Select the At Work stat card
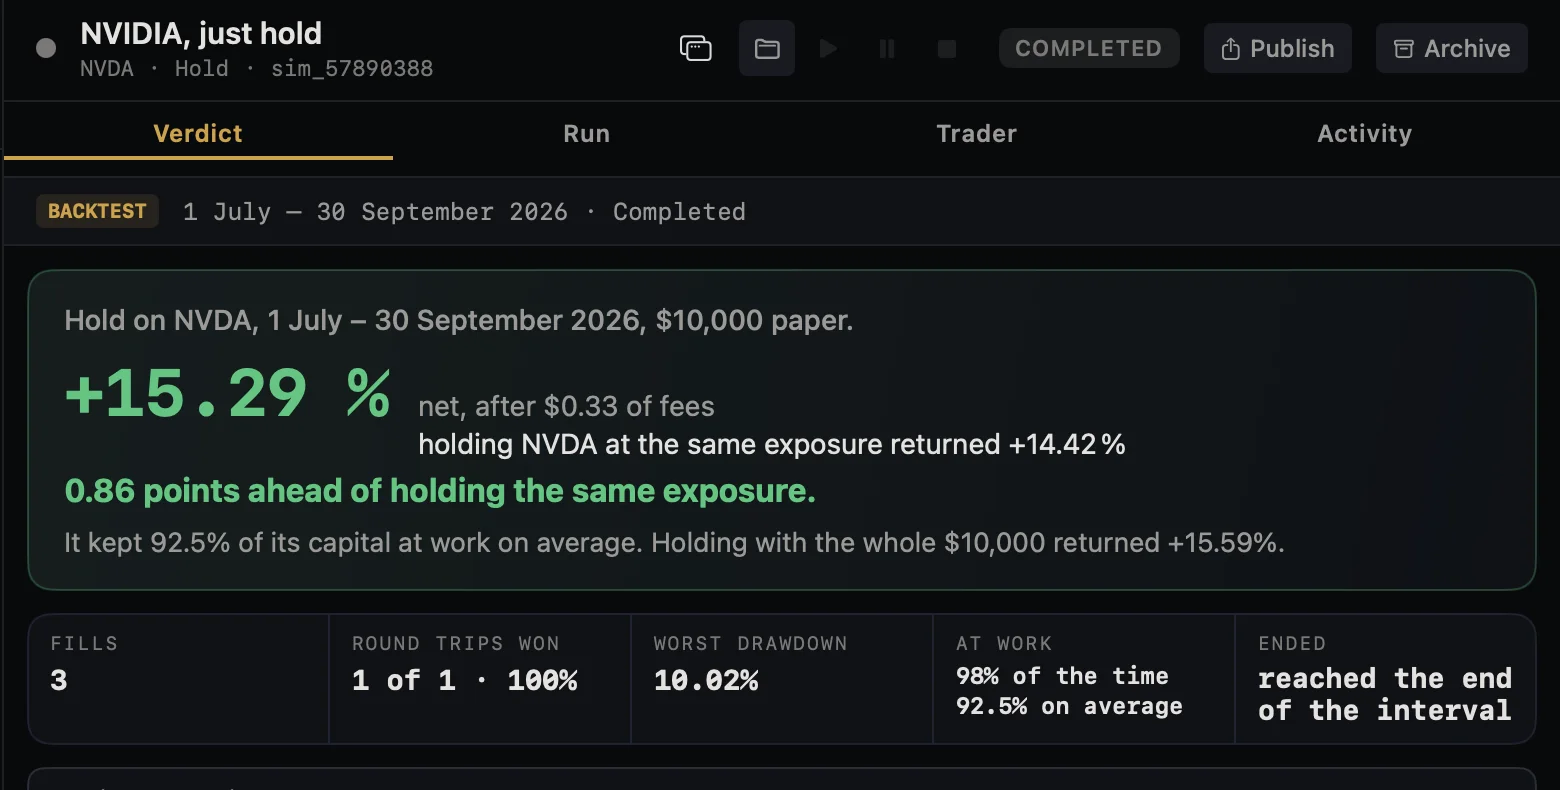This screenshot has width=1560, height=790. click(x=1084, y=679)
